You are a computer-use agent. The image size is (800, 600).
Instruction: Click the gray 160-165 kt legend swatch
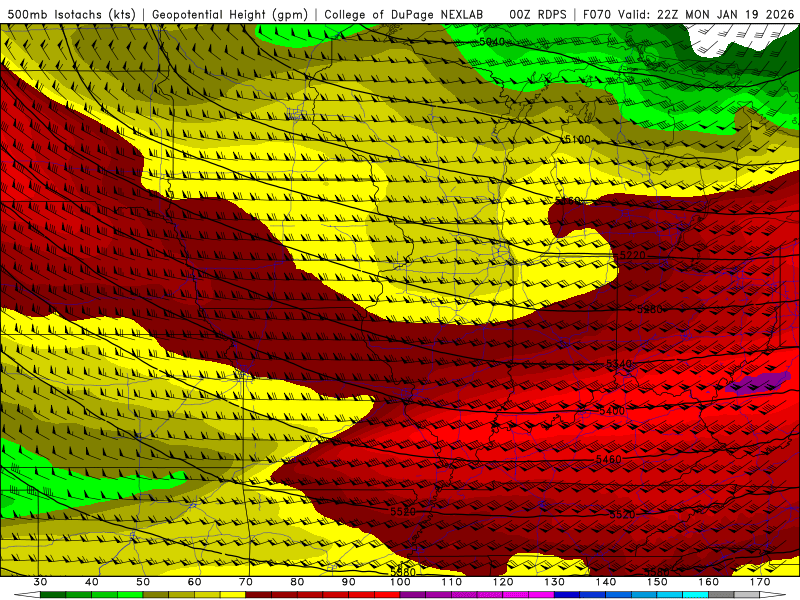coord(721,595)
